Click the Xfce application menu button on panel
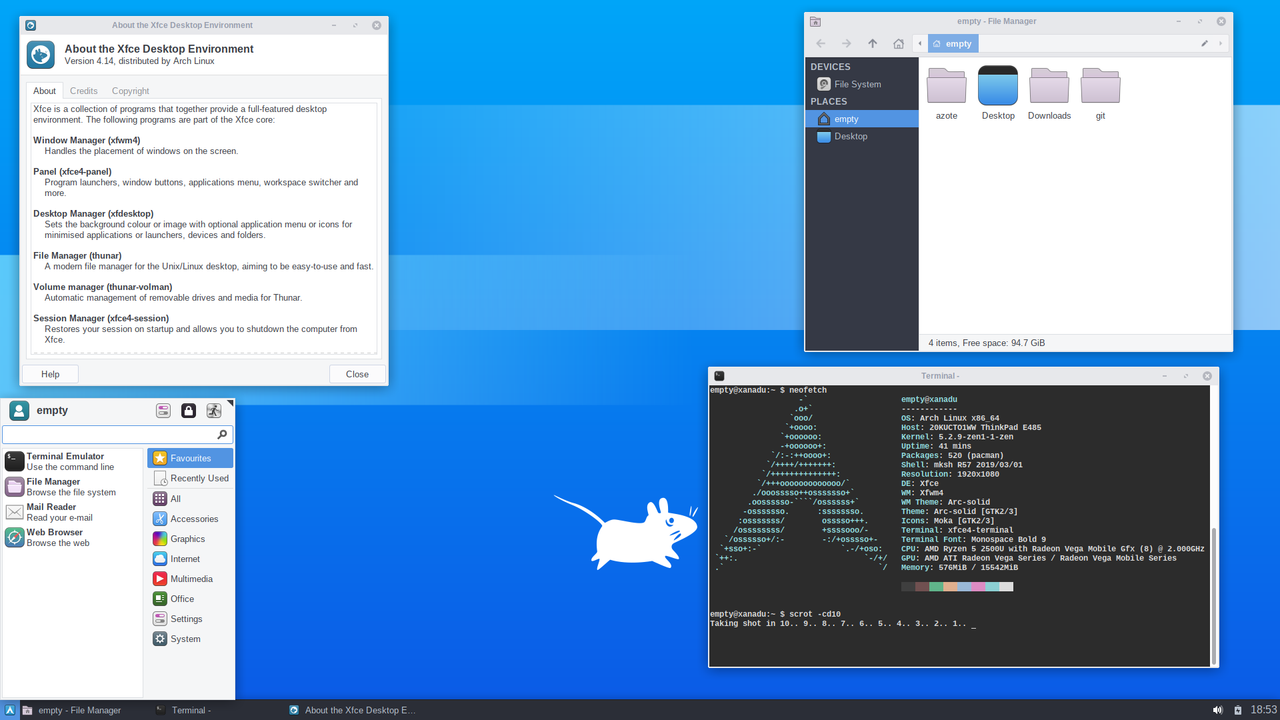 point(10,710)
